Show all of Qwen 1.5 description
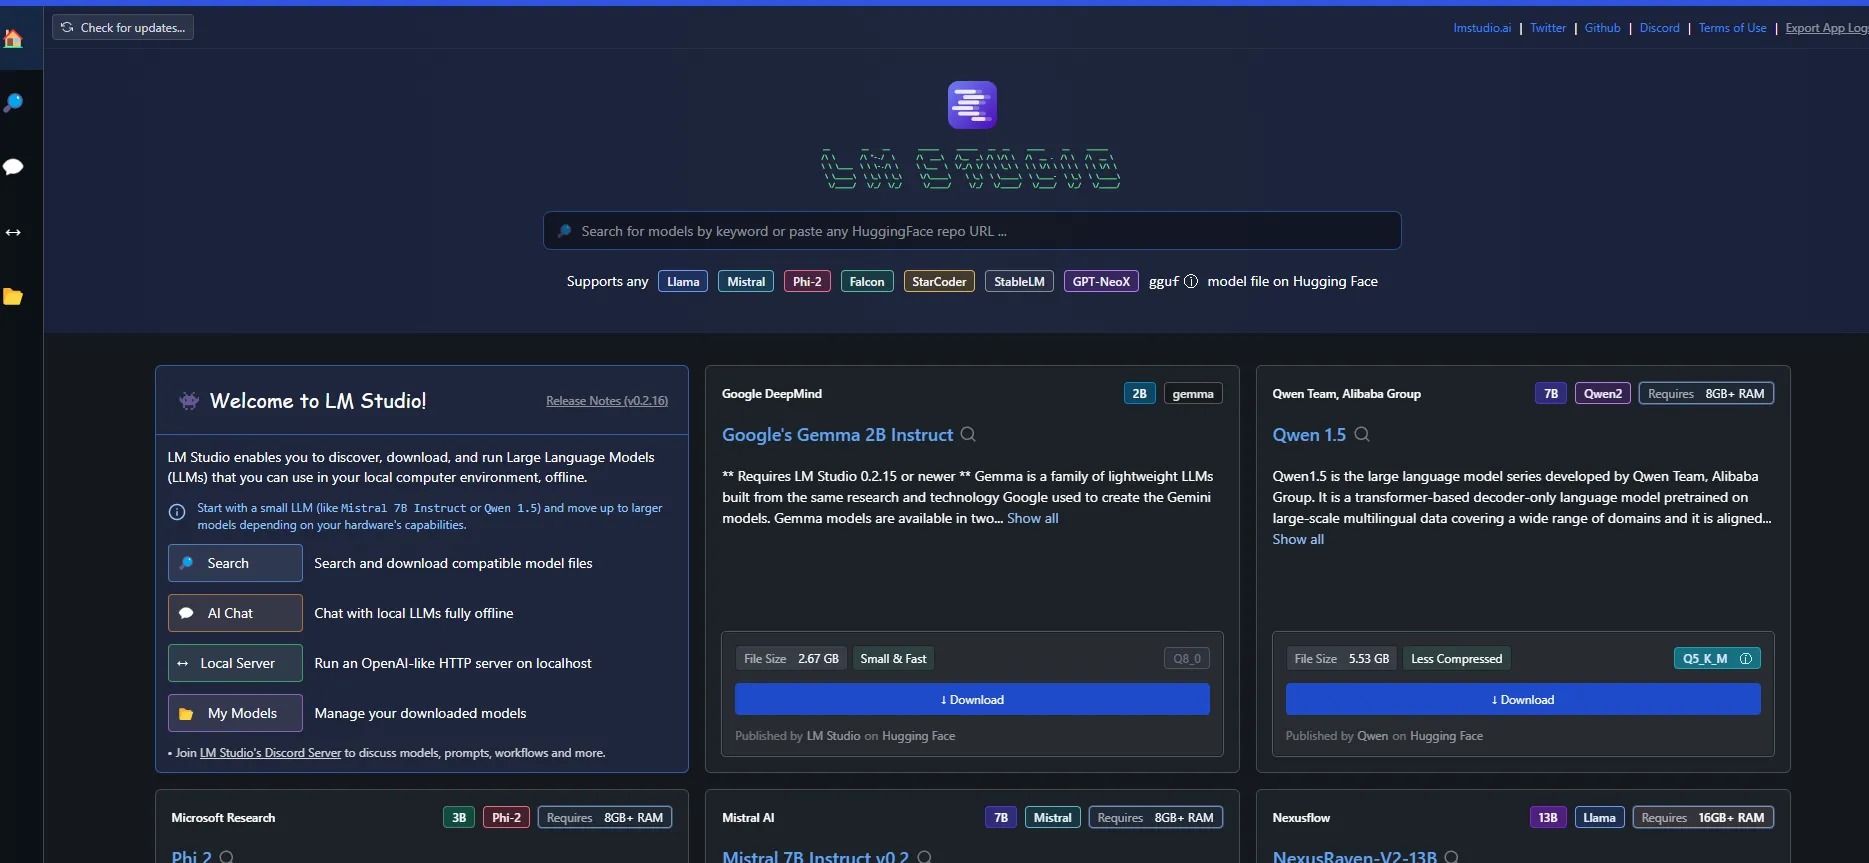The height and width of the screenshot is (863, 1869). [x=1298, y=539]
